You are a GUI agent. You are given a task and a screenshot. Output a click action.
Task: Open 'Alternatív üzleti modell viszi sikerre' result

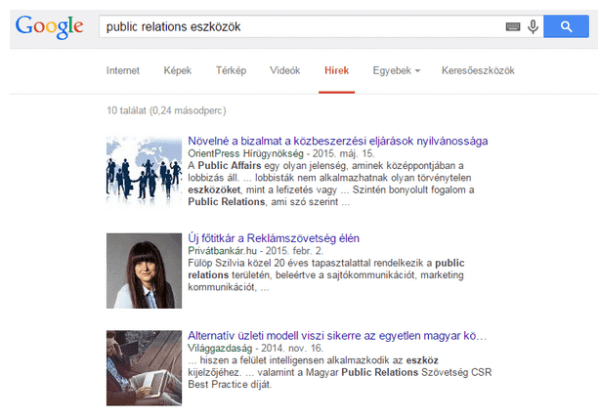[337, 336]
